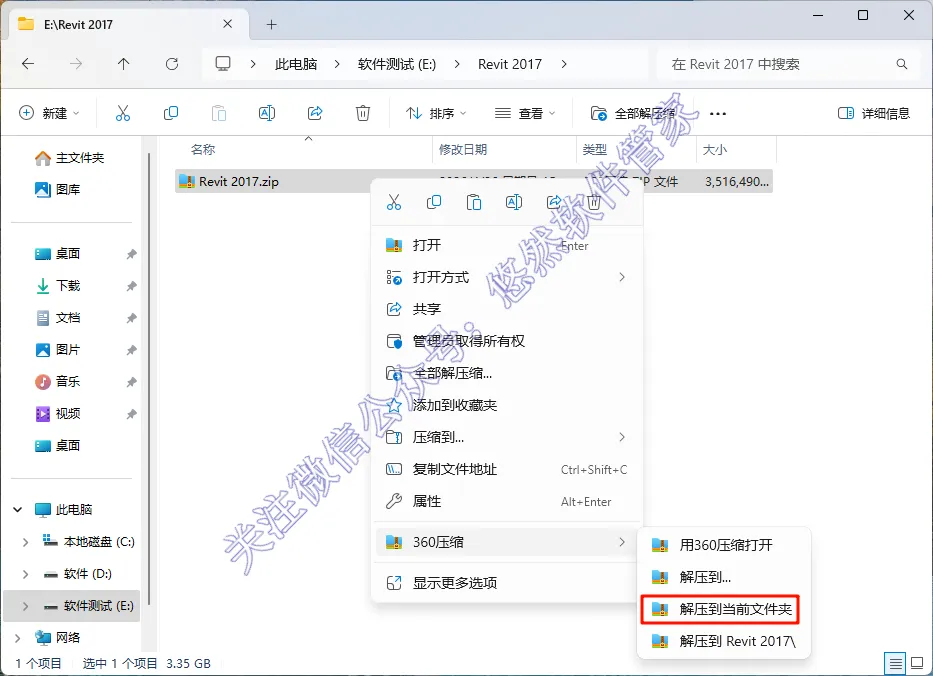Open the 查看 view dropdown

525,113
